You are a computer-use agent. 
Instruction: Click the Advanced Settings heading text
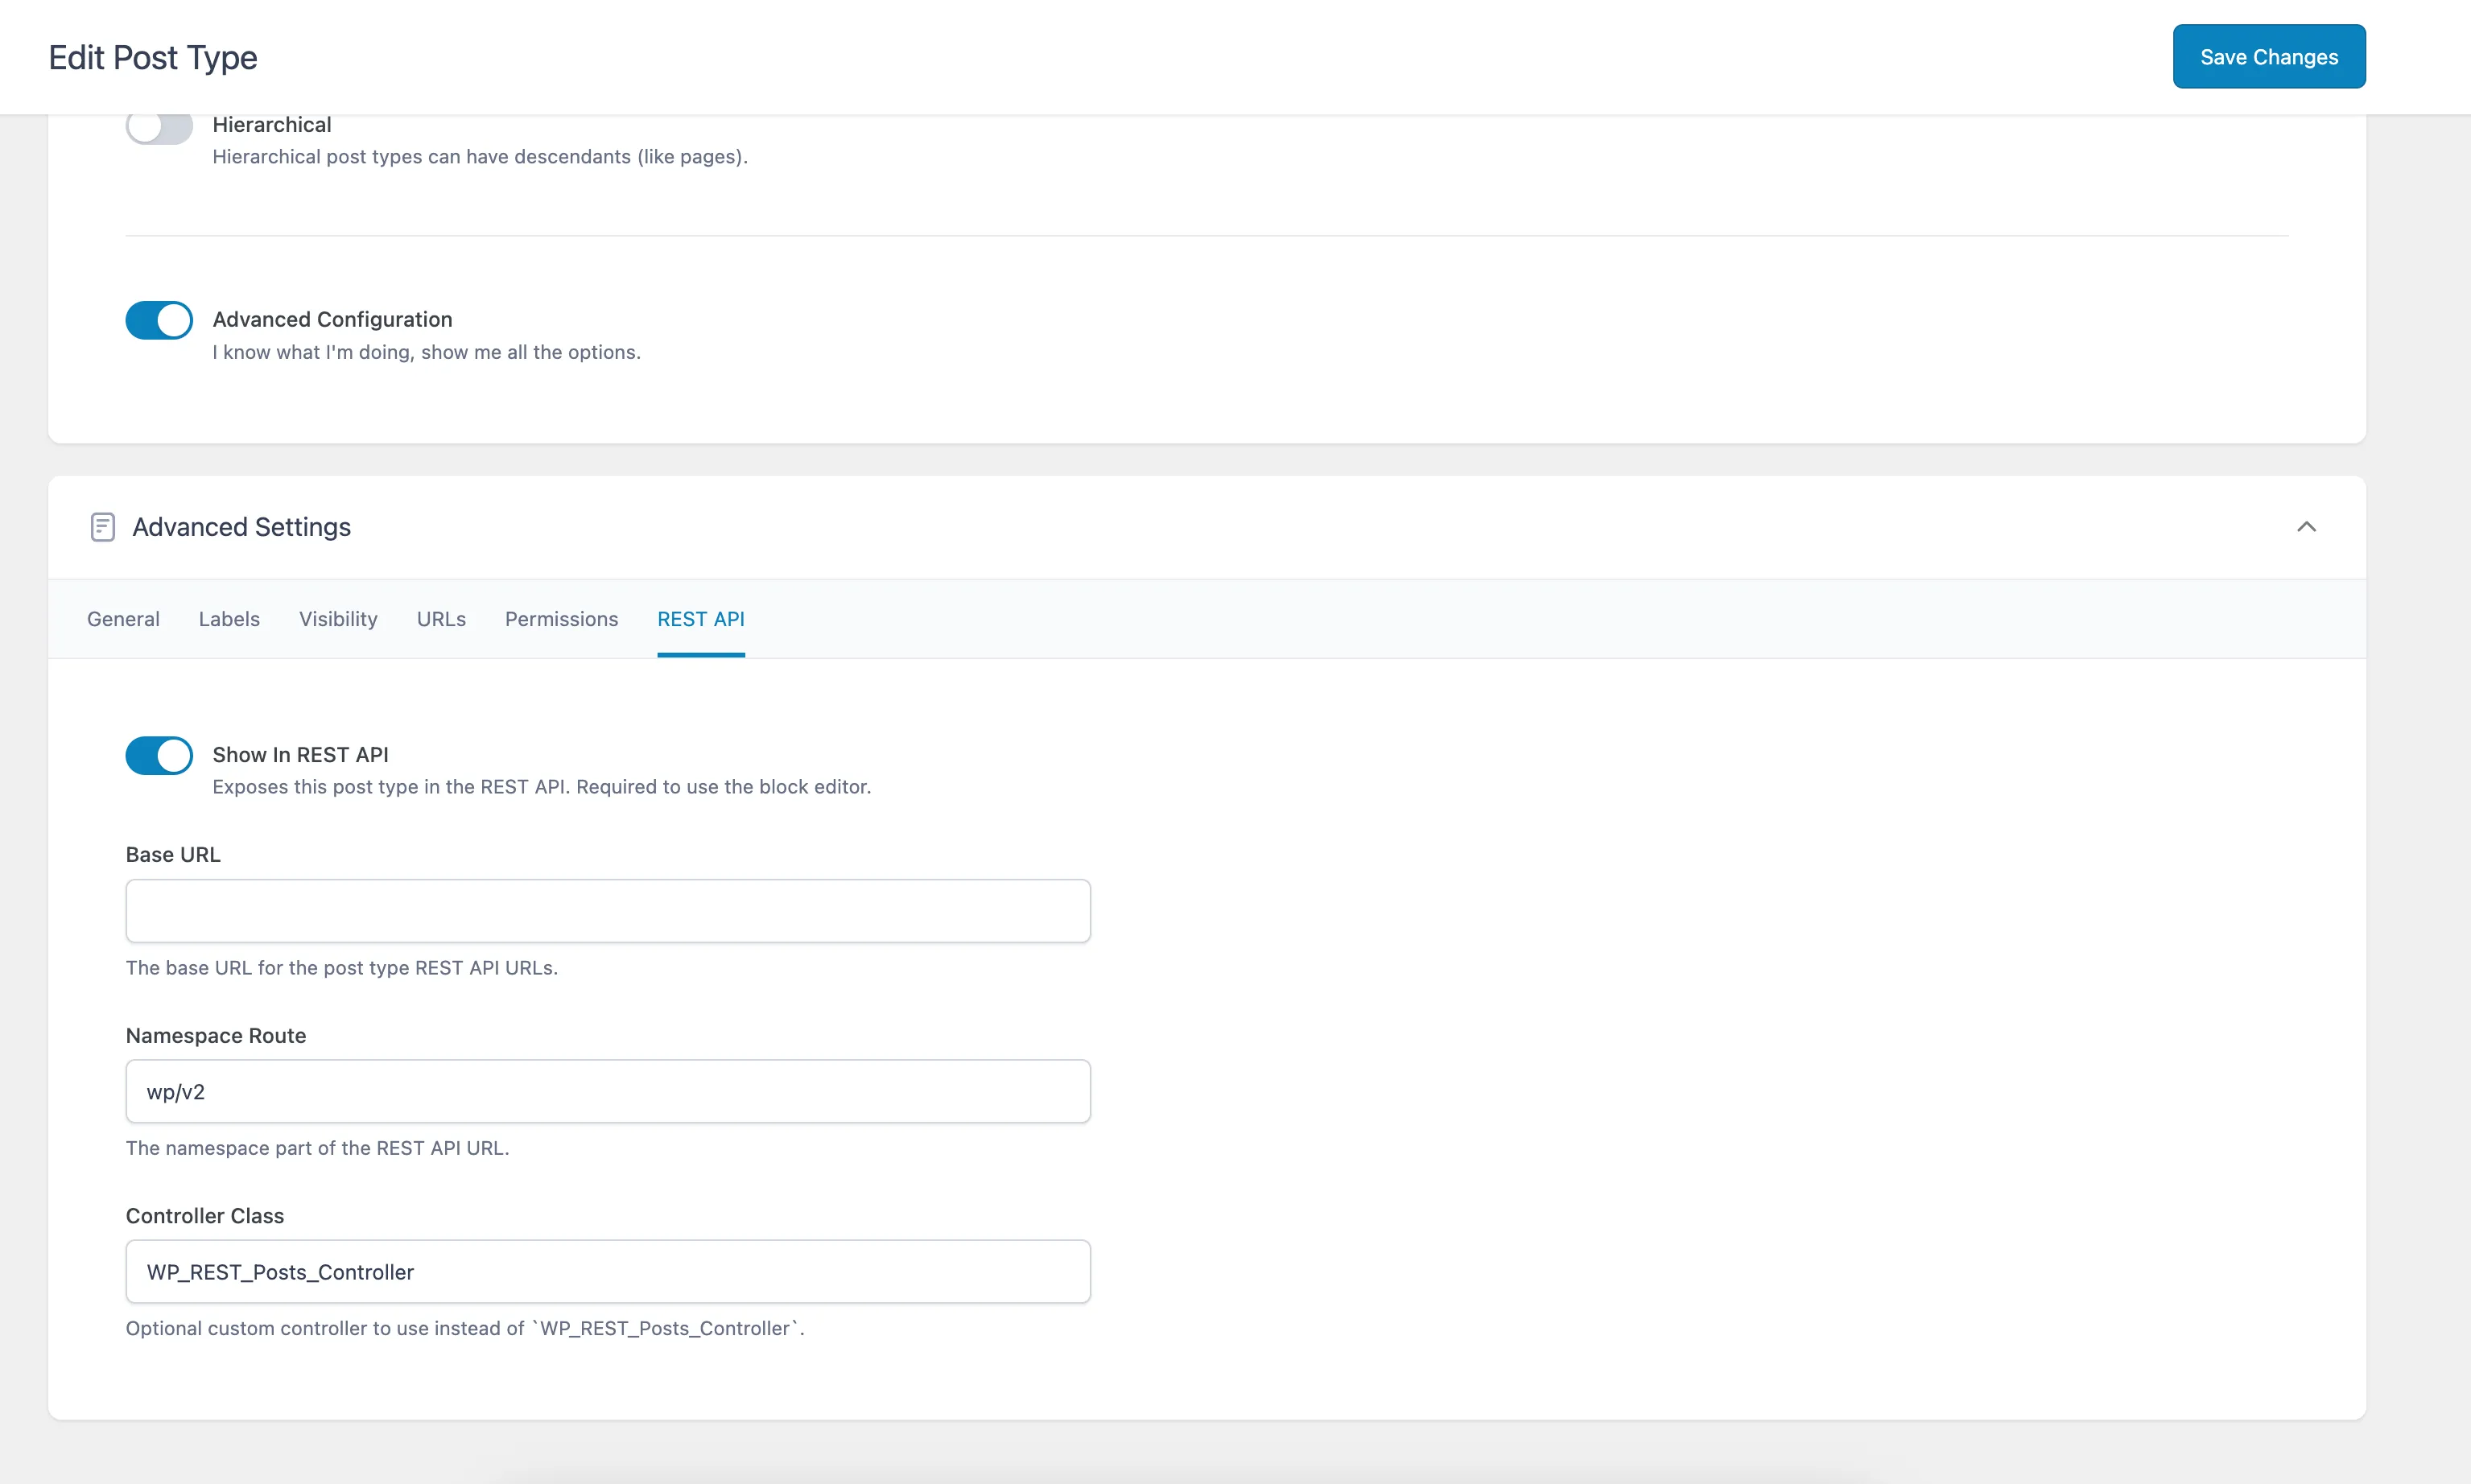coord(242,527)
